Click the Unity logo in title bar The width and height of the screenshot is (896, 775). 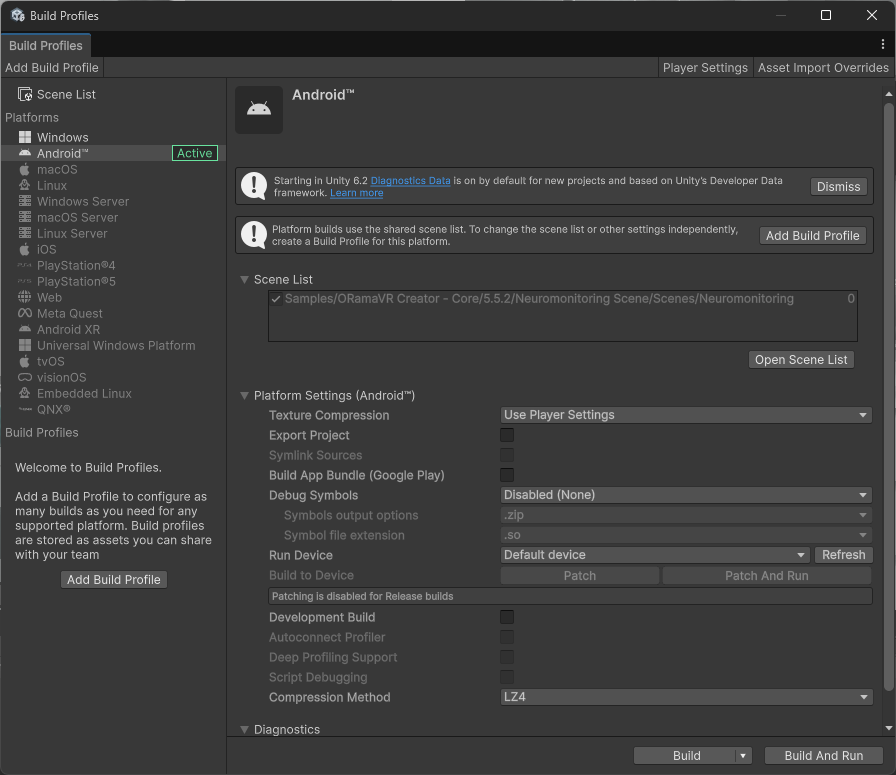tap(18, 15)
